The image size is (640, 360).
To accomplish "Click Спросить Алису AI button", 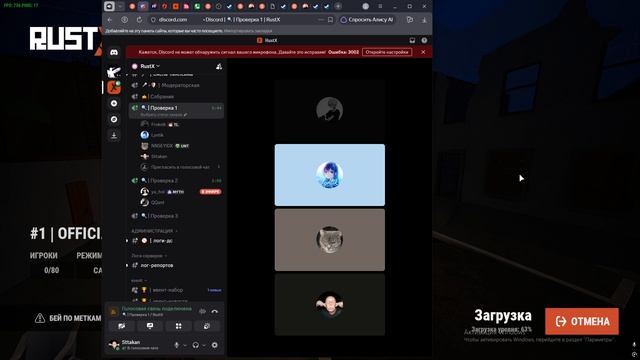I will coord(367,20).
